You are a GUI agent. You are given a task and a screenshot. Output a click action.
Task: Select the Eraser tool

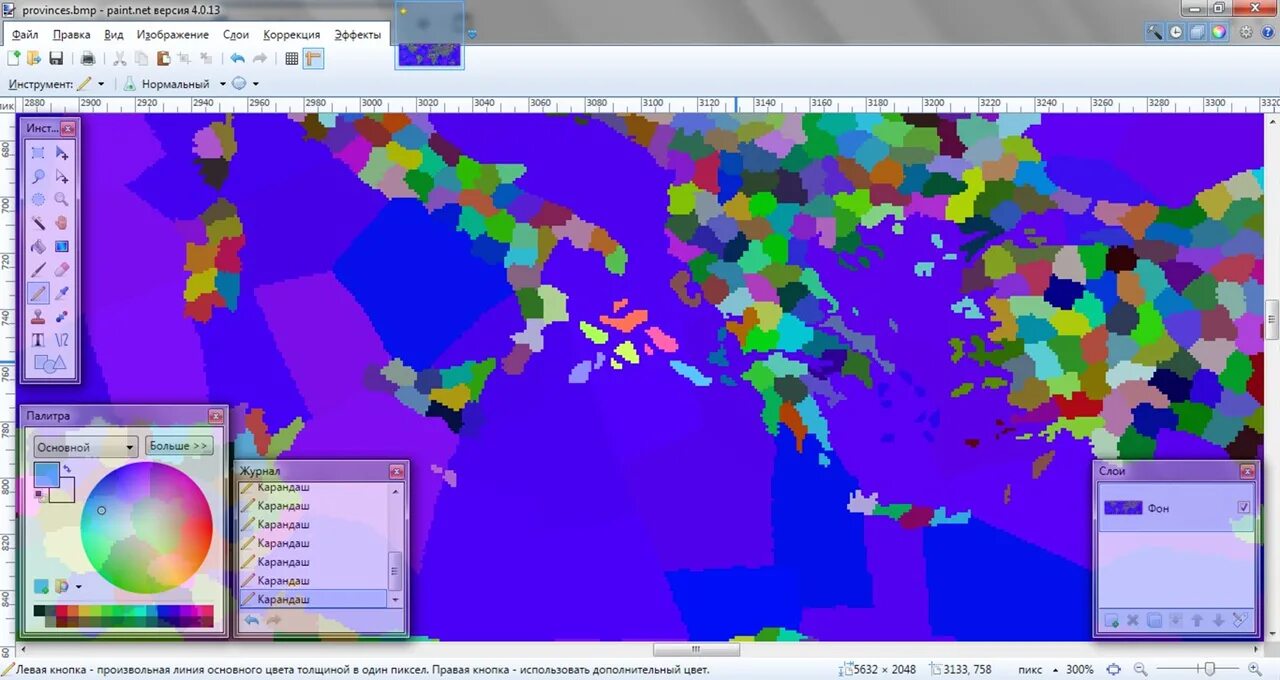point(62,269)
